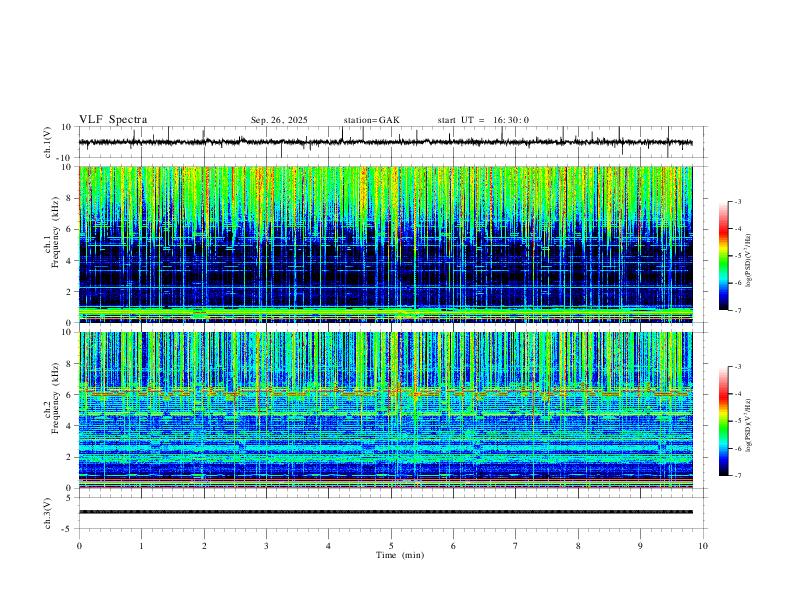Click the time axis tick label "8"
The height and width of the screenshot is (612, 792).
(578, 546)
